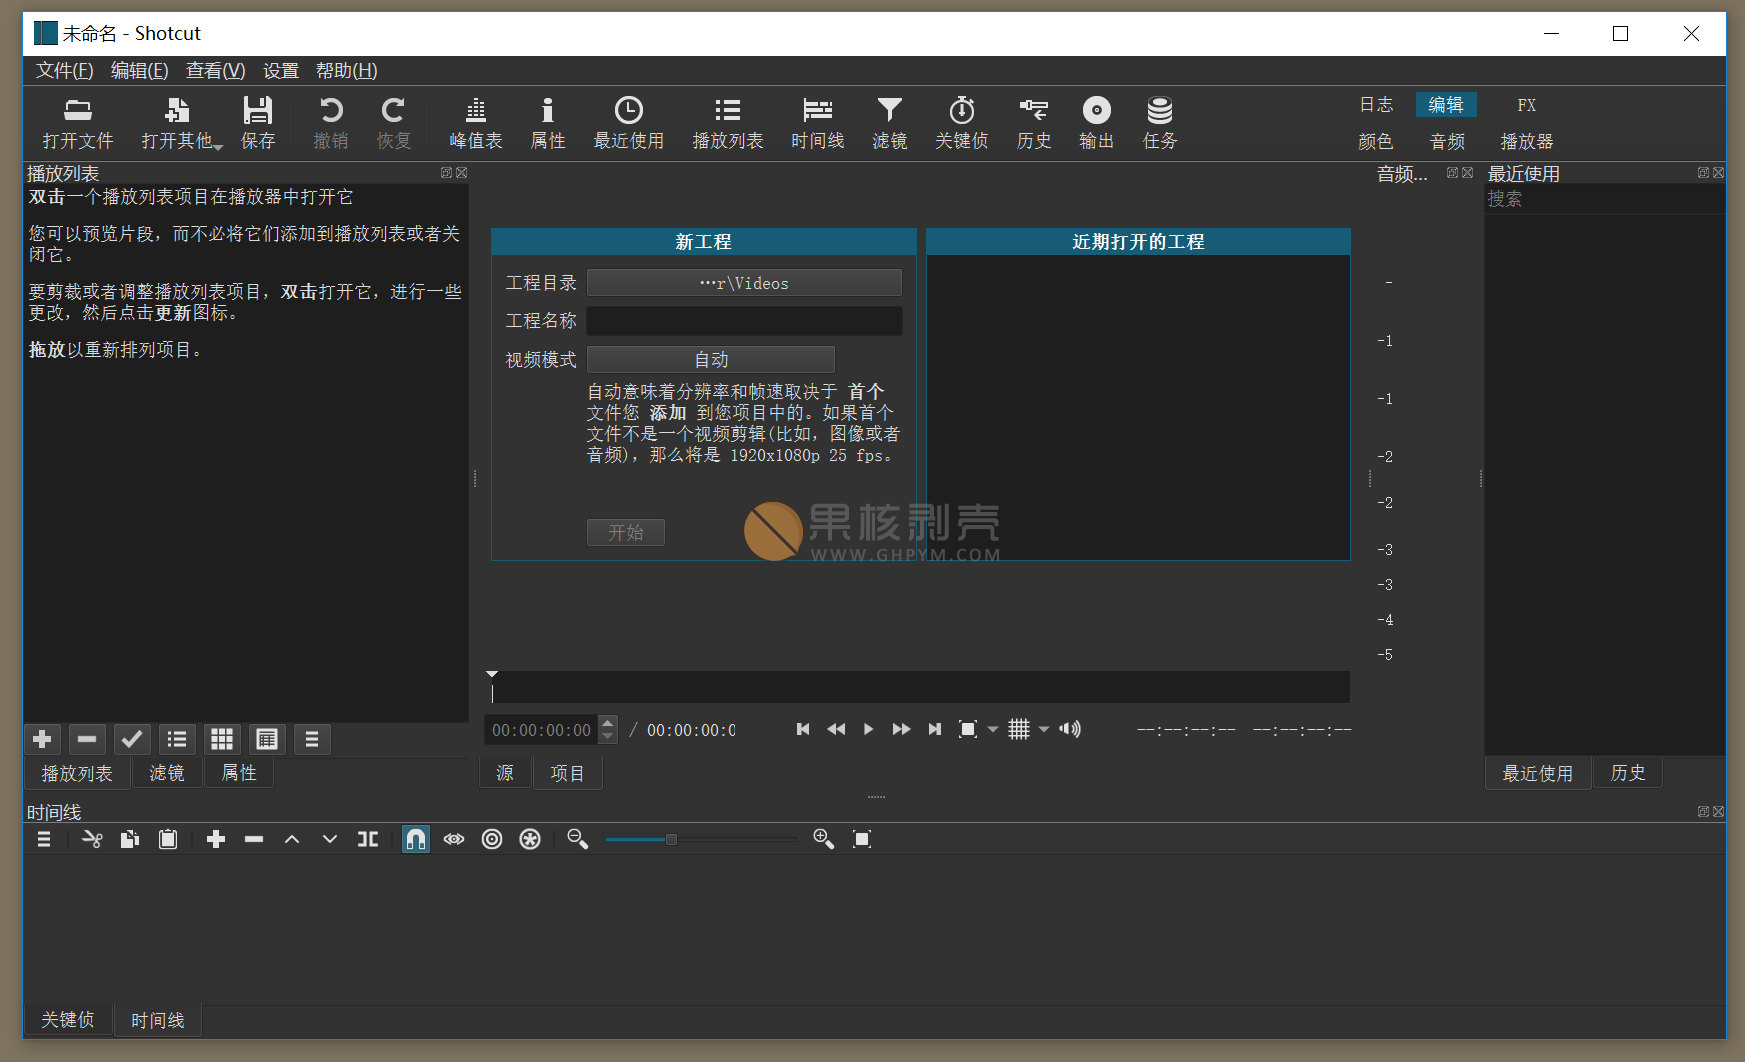The width and height of the screenshot is (1745, 1062).
Task: Open the Filters (滤镜) panel
Action: tap(889, 122)
